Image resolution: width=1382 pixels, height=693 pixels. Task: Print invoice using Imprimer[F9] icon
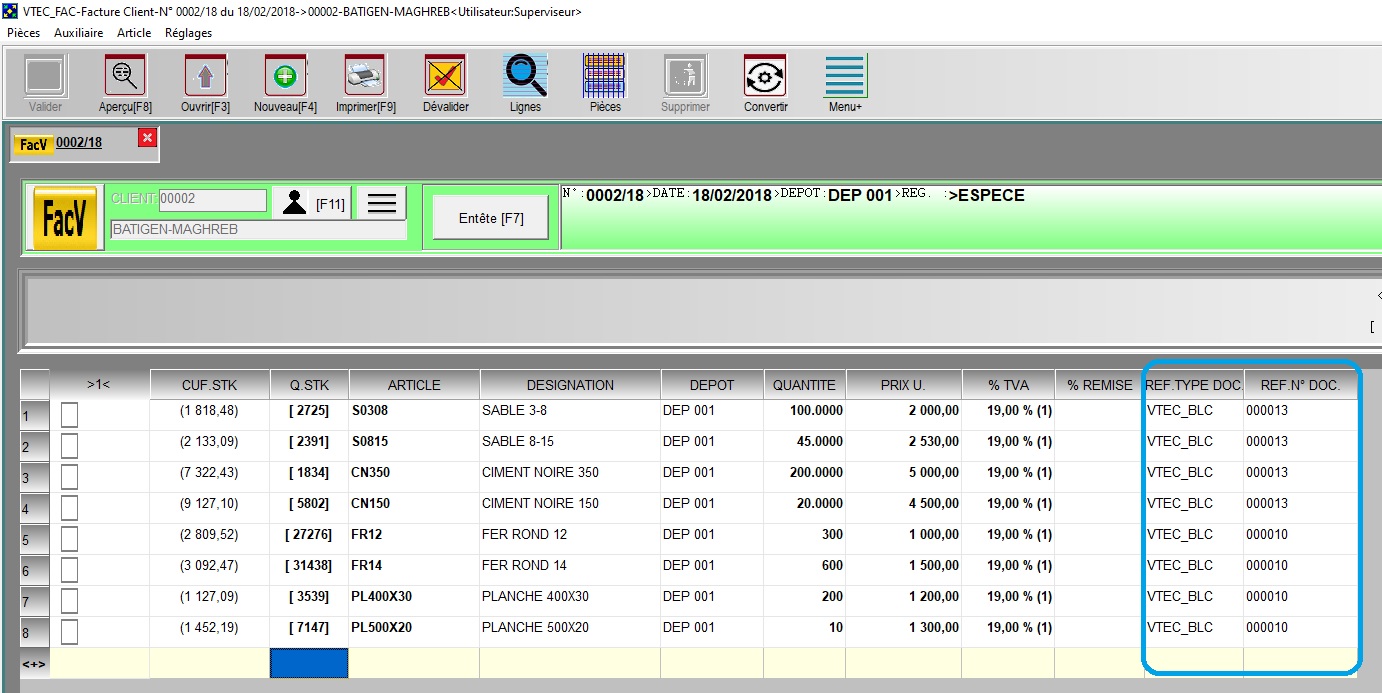[x=365, y=76]
